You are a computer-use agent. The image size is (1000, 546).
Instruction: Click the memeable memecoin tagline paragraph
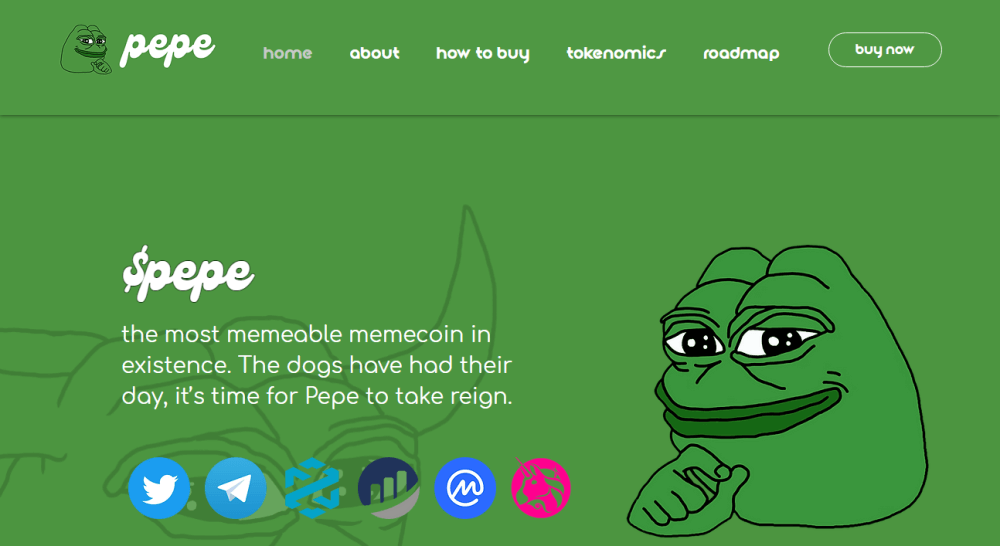[x=317, y=365]
